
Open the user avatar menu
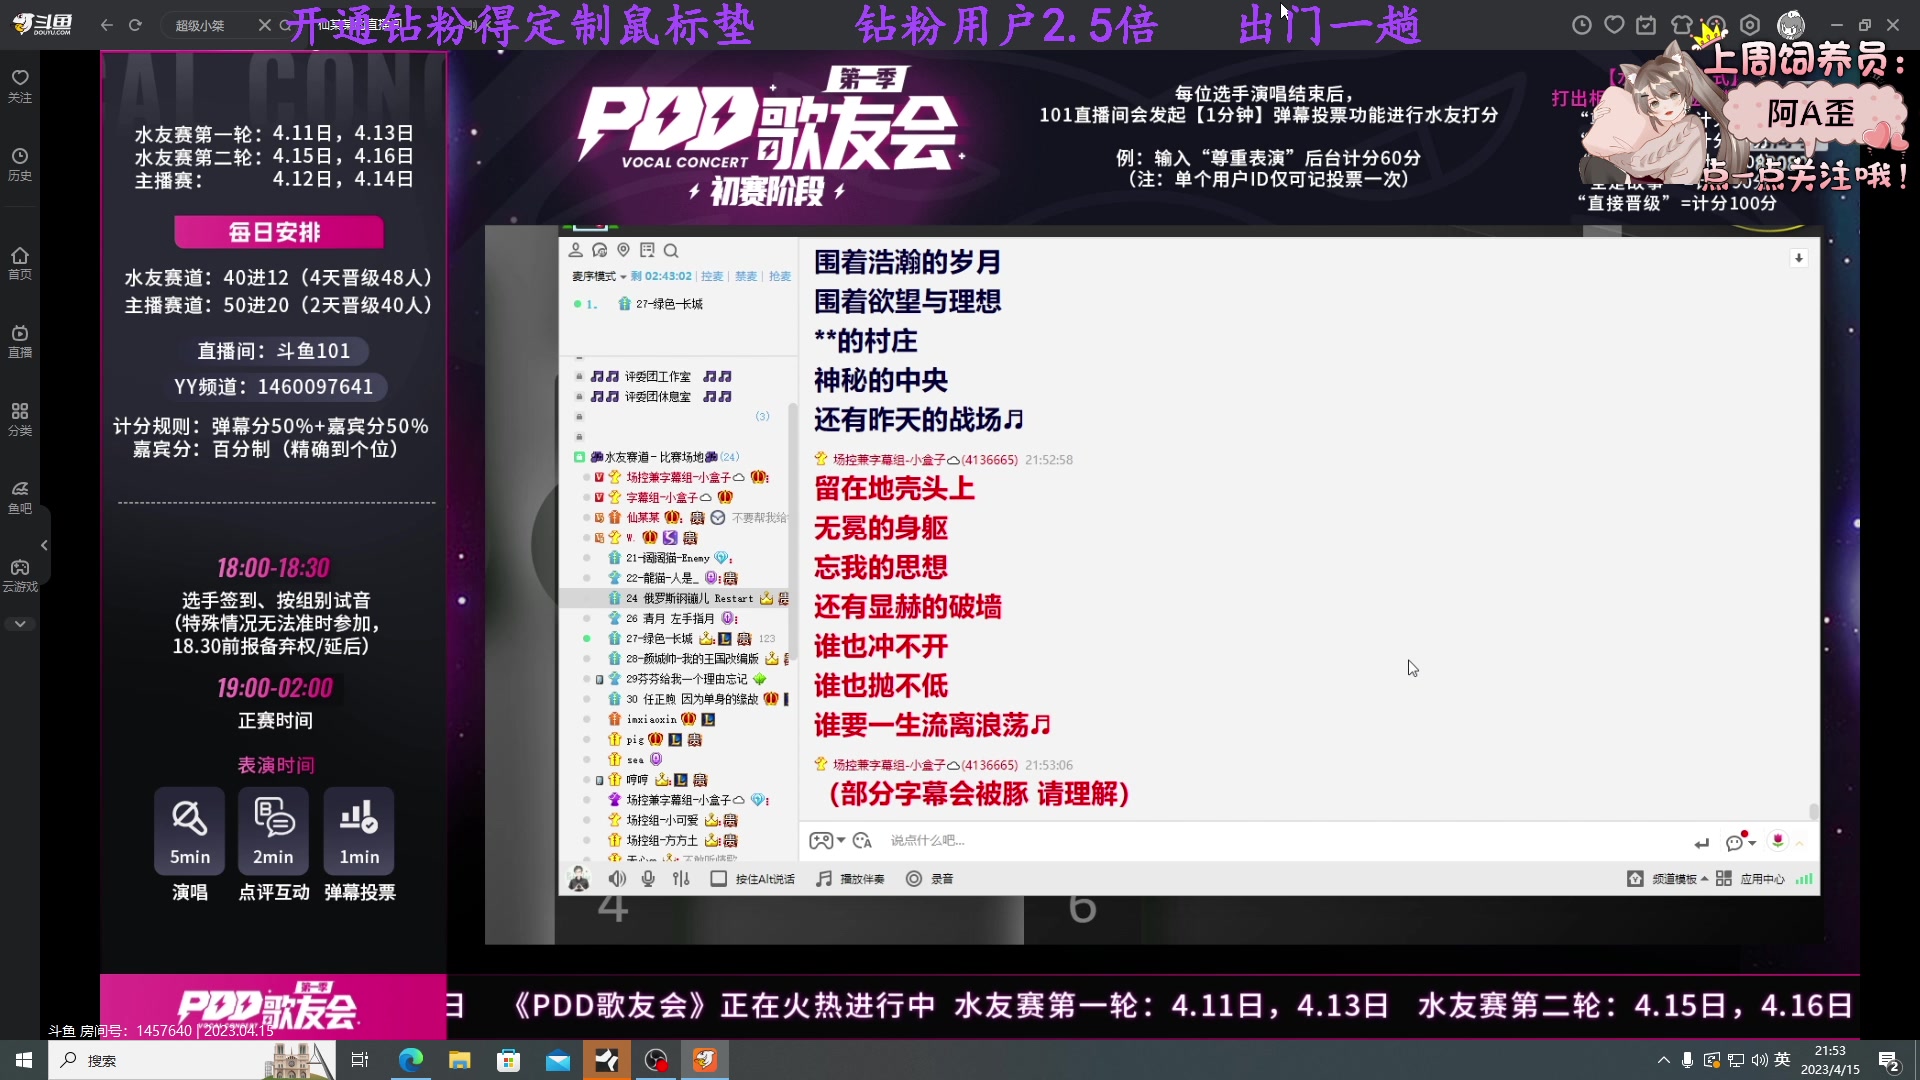pyautogui.click(x=1791, y=25)
